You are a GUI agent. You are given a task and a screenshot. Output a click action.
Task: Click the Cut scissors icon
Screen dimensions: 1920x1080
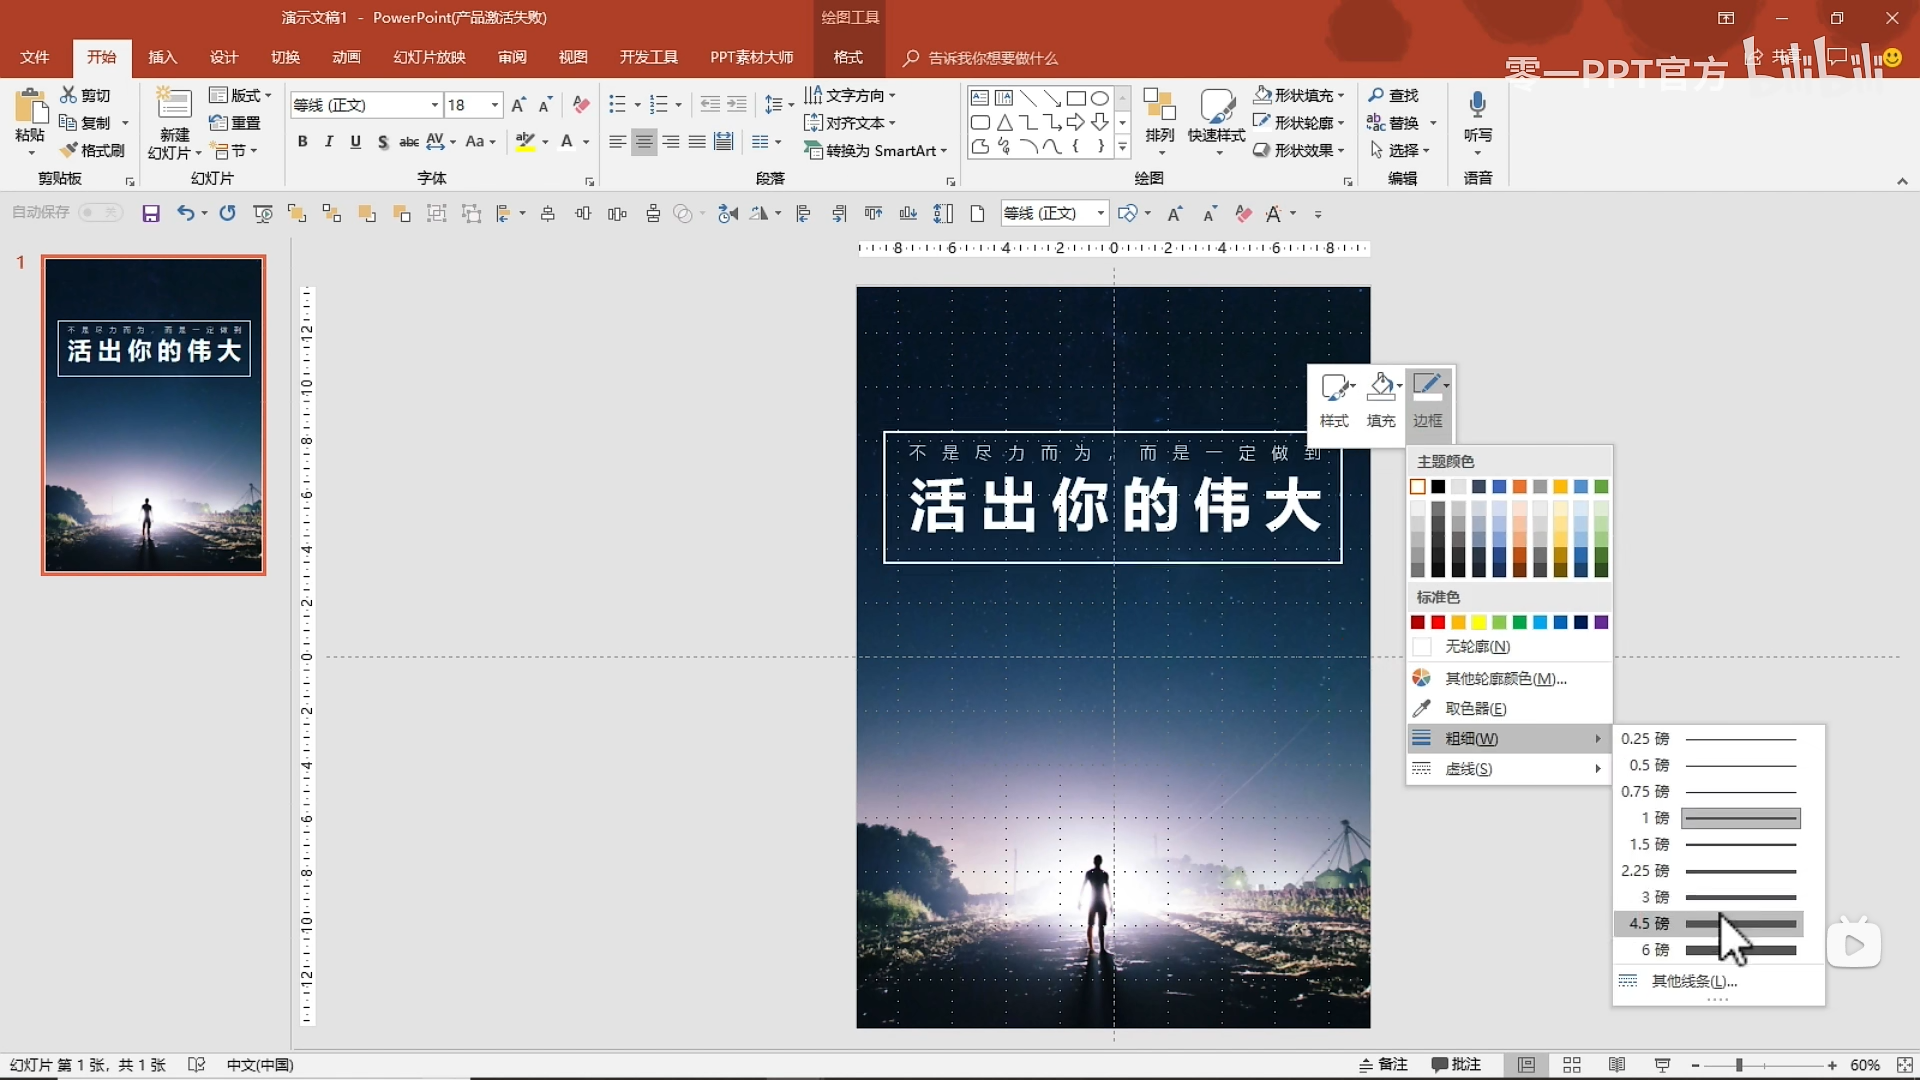click(68, 95)
